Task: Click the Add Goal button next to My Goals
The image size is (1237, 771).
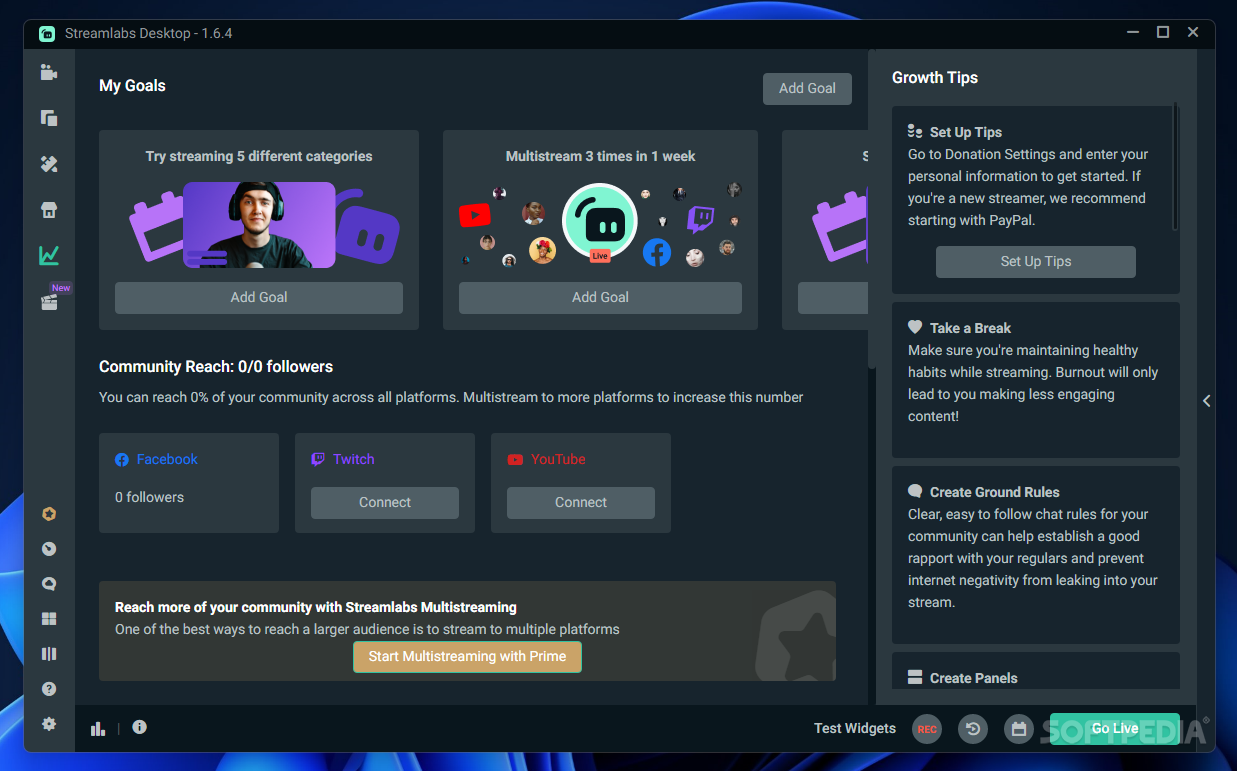Action: pos(807,88)
